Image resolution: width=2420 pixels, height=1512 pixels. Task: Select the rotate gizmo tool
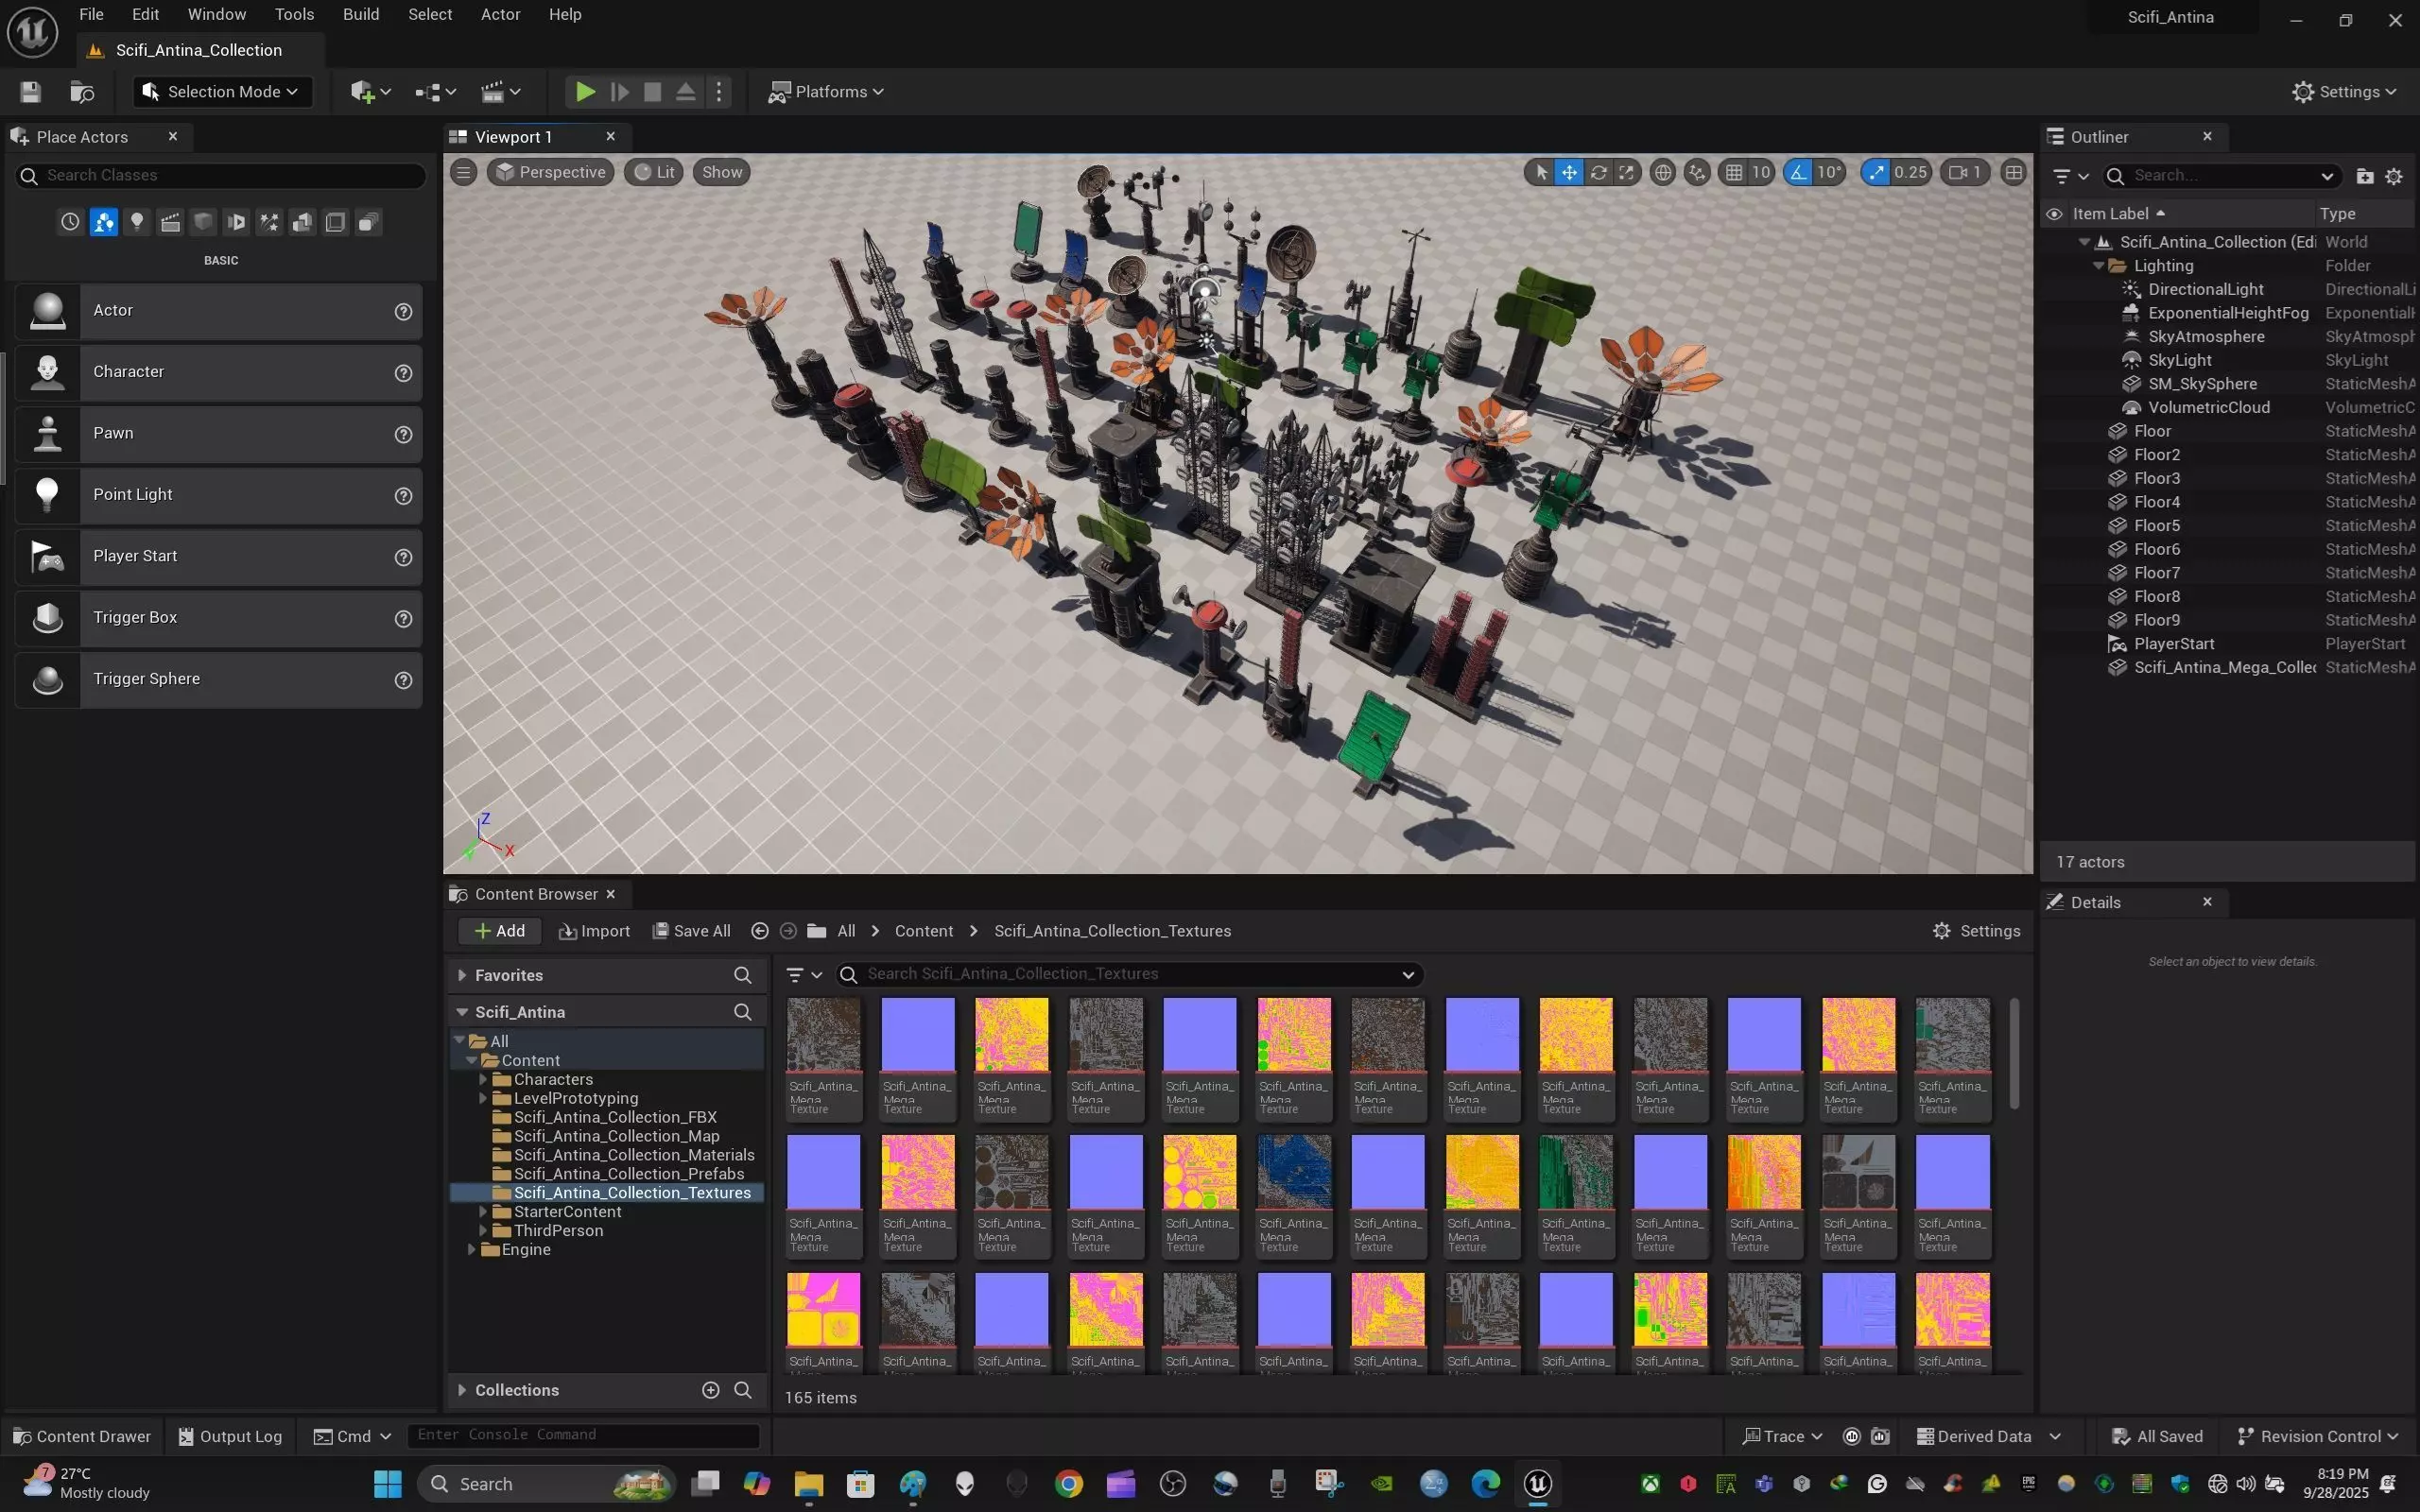point(1598,172)
